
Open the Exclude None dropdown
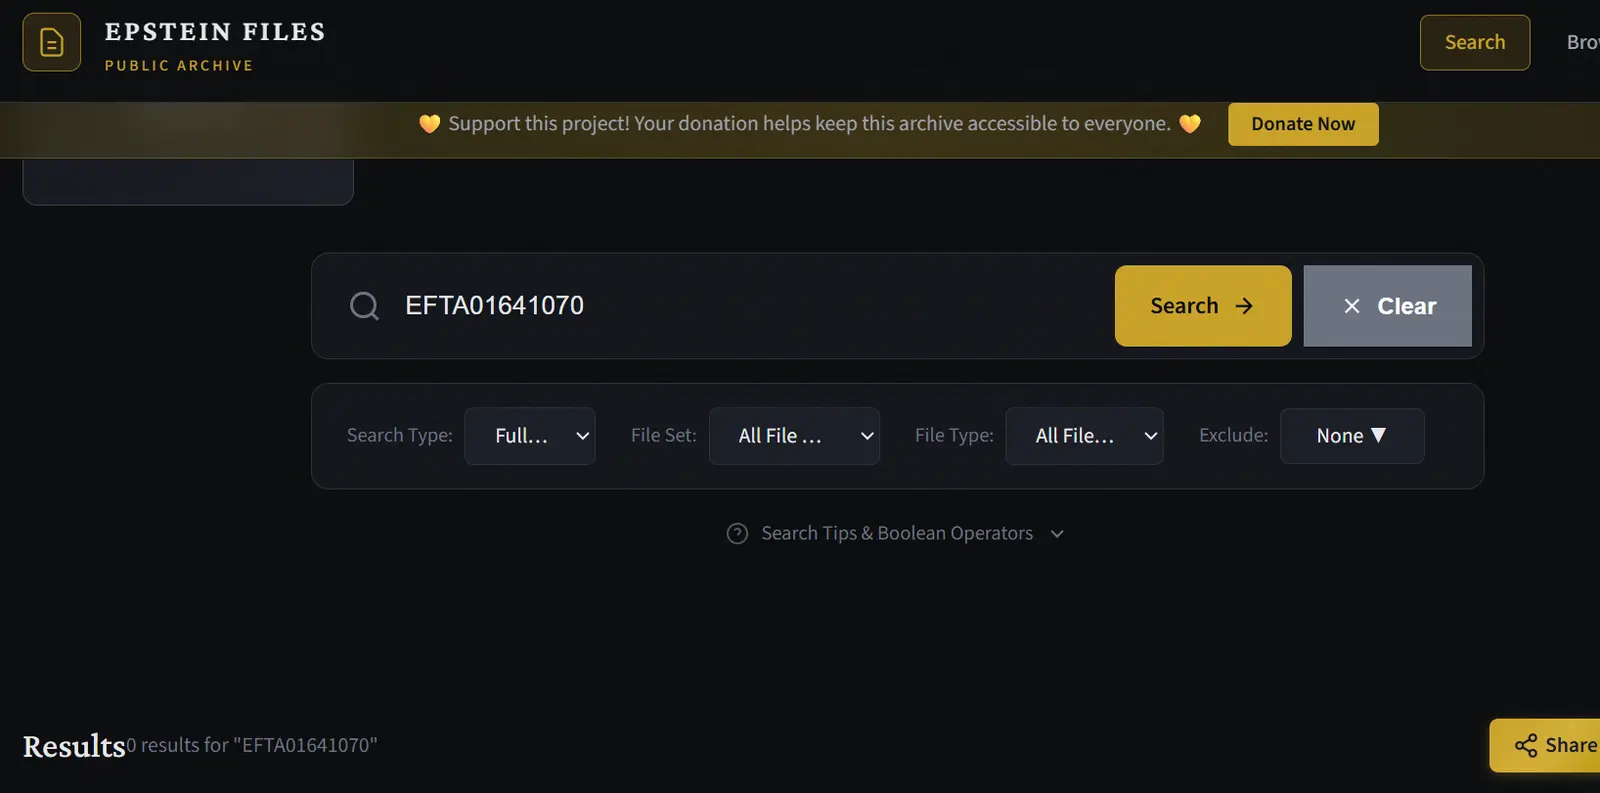[1352, 436]
